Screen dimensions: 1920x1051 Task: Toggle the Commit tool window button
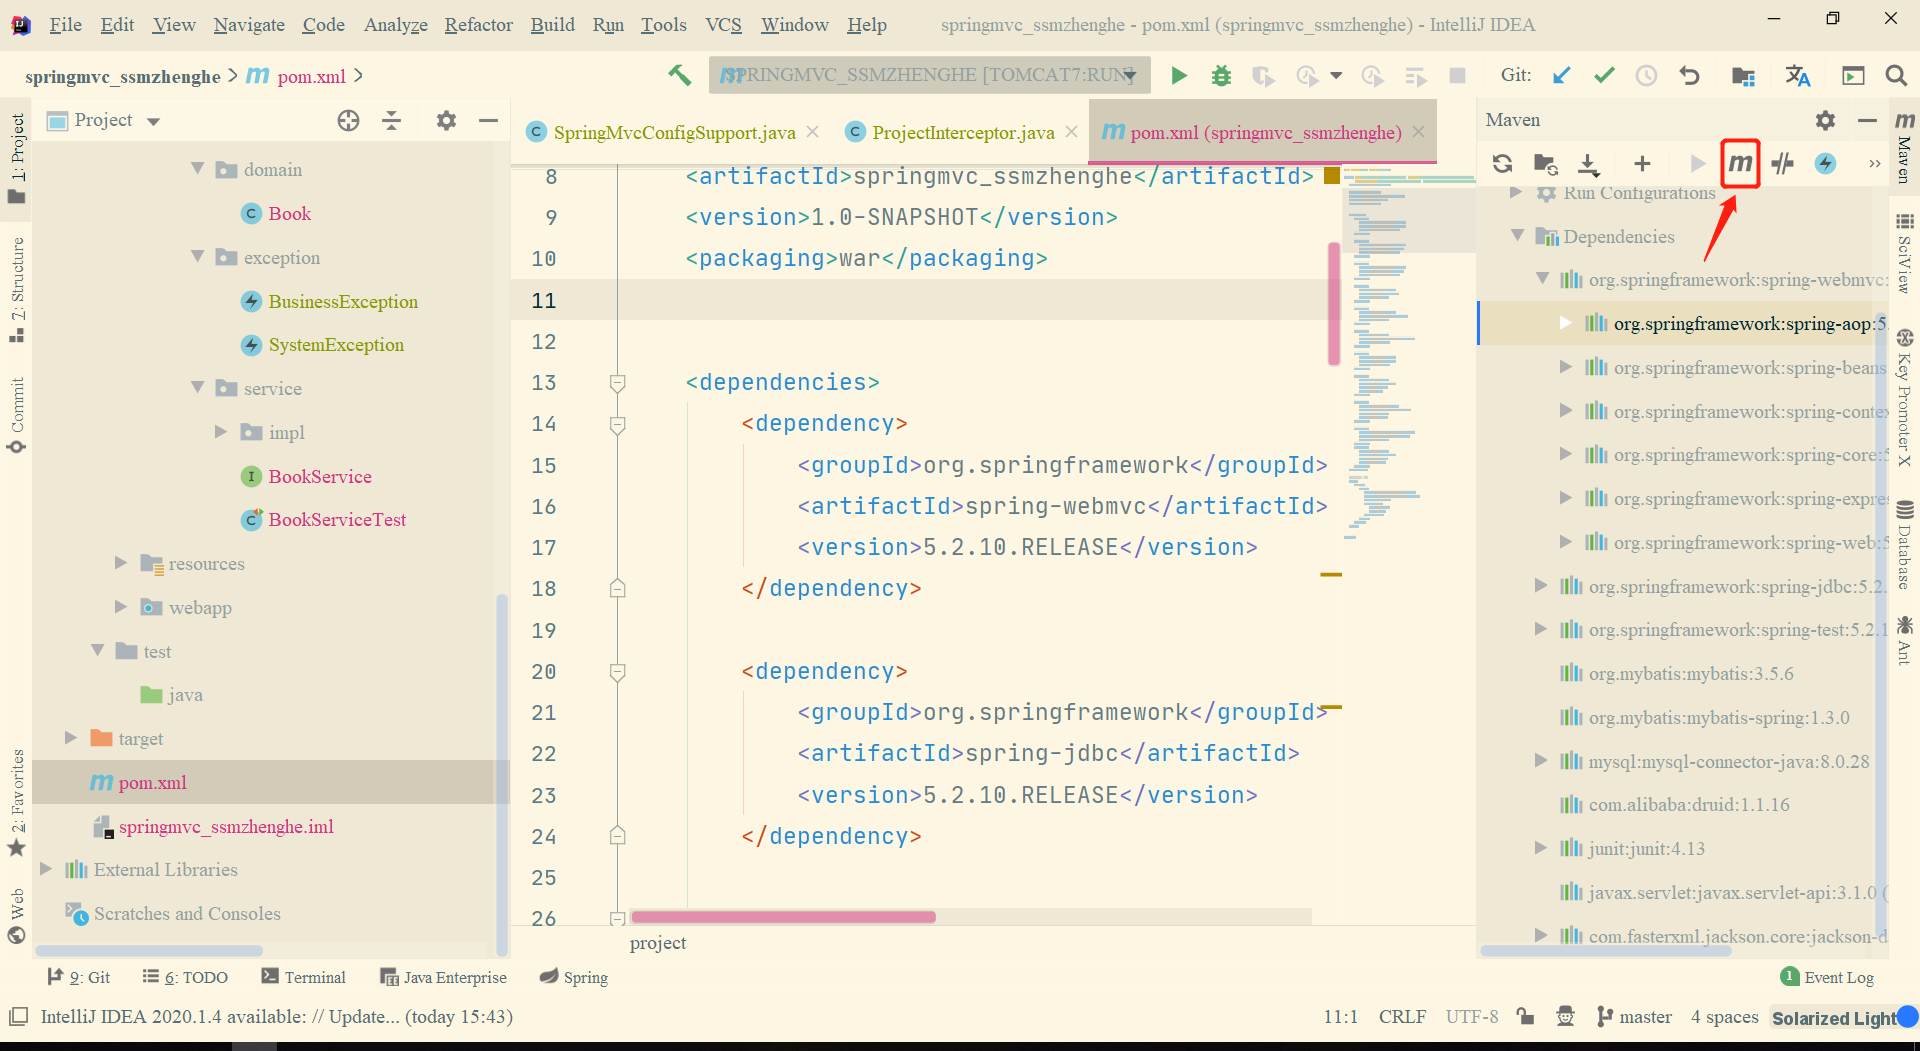pos(17,415)
